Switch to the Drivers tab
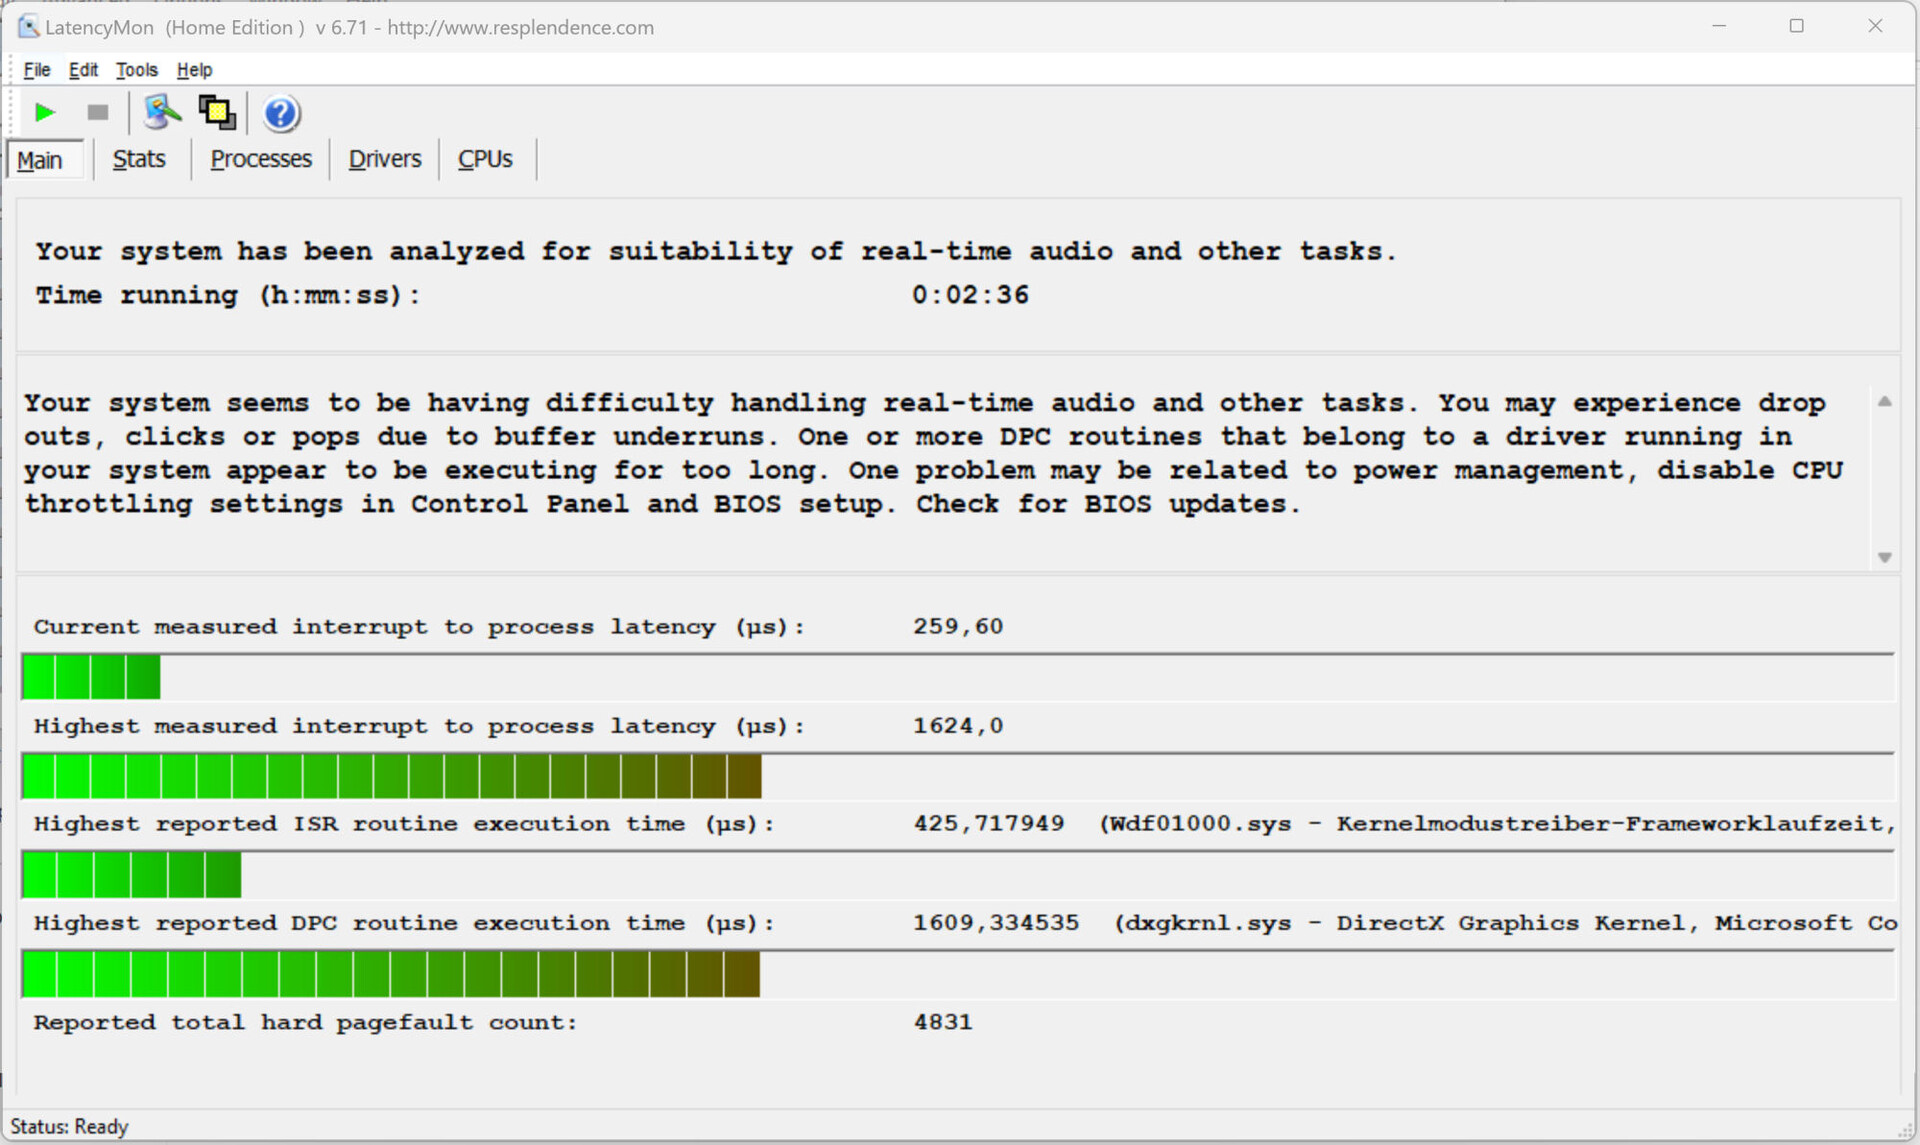Viewport: 1920px width, 1145px height. click(385, 159)
